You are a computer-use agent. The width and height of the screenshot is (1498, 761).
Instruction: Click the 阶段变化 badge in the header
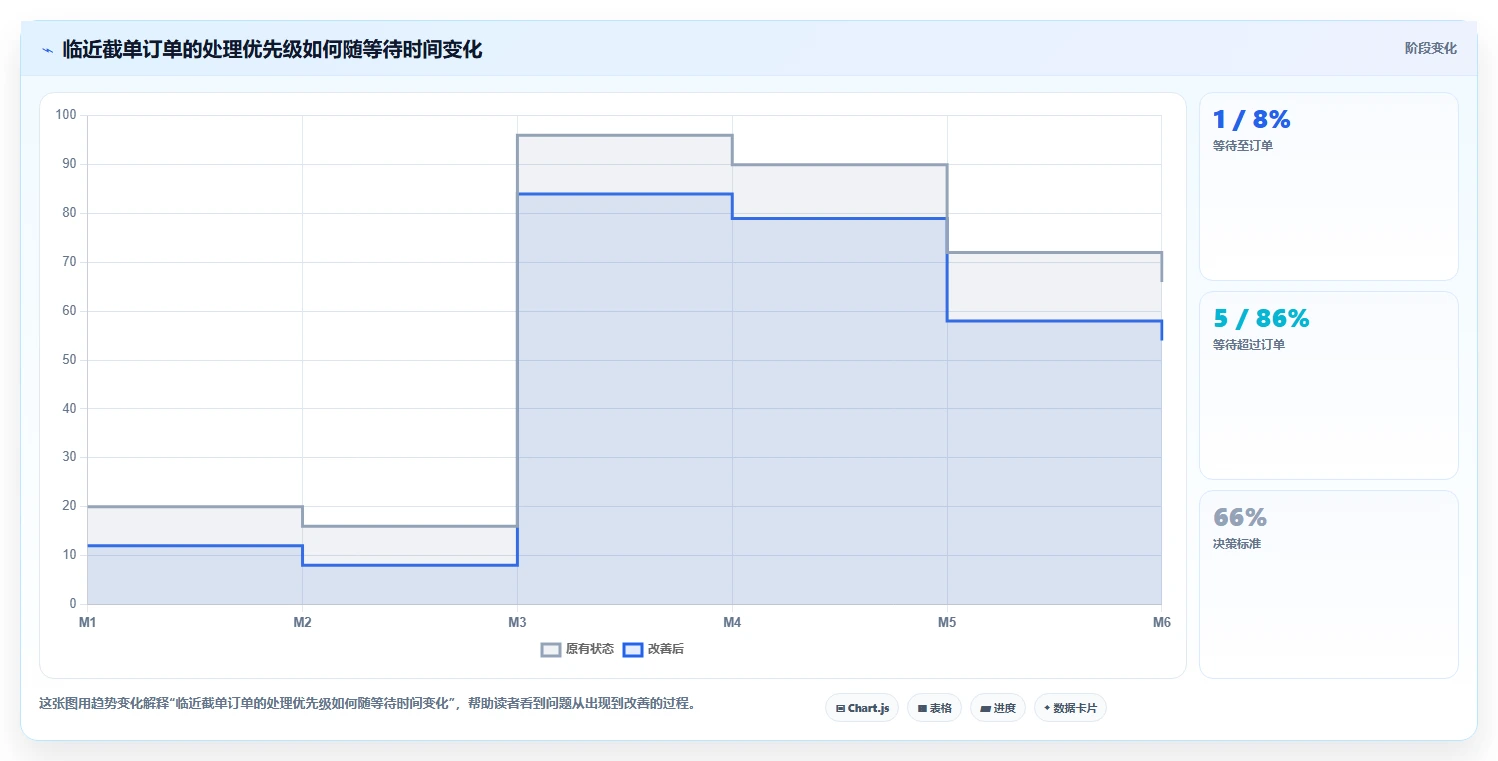[1430, 48]
